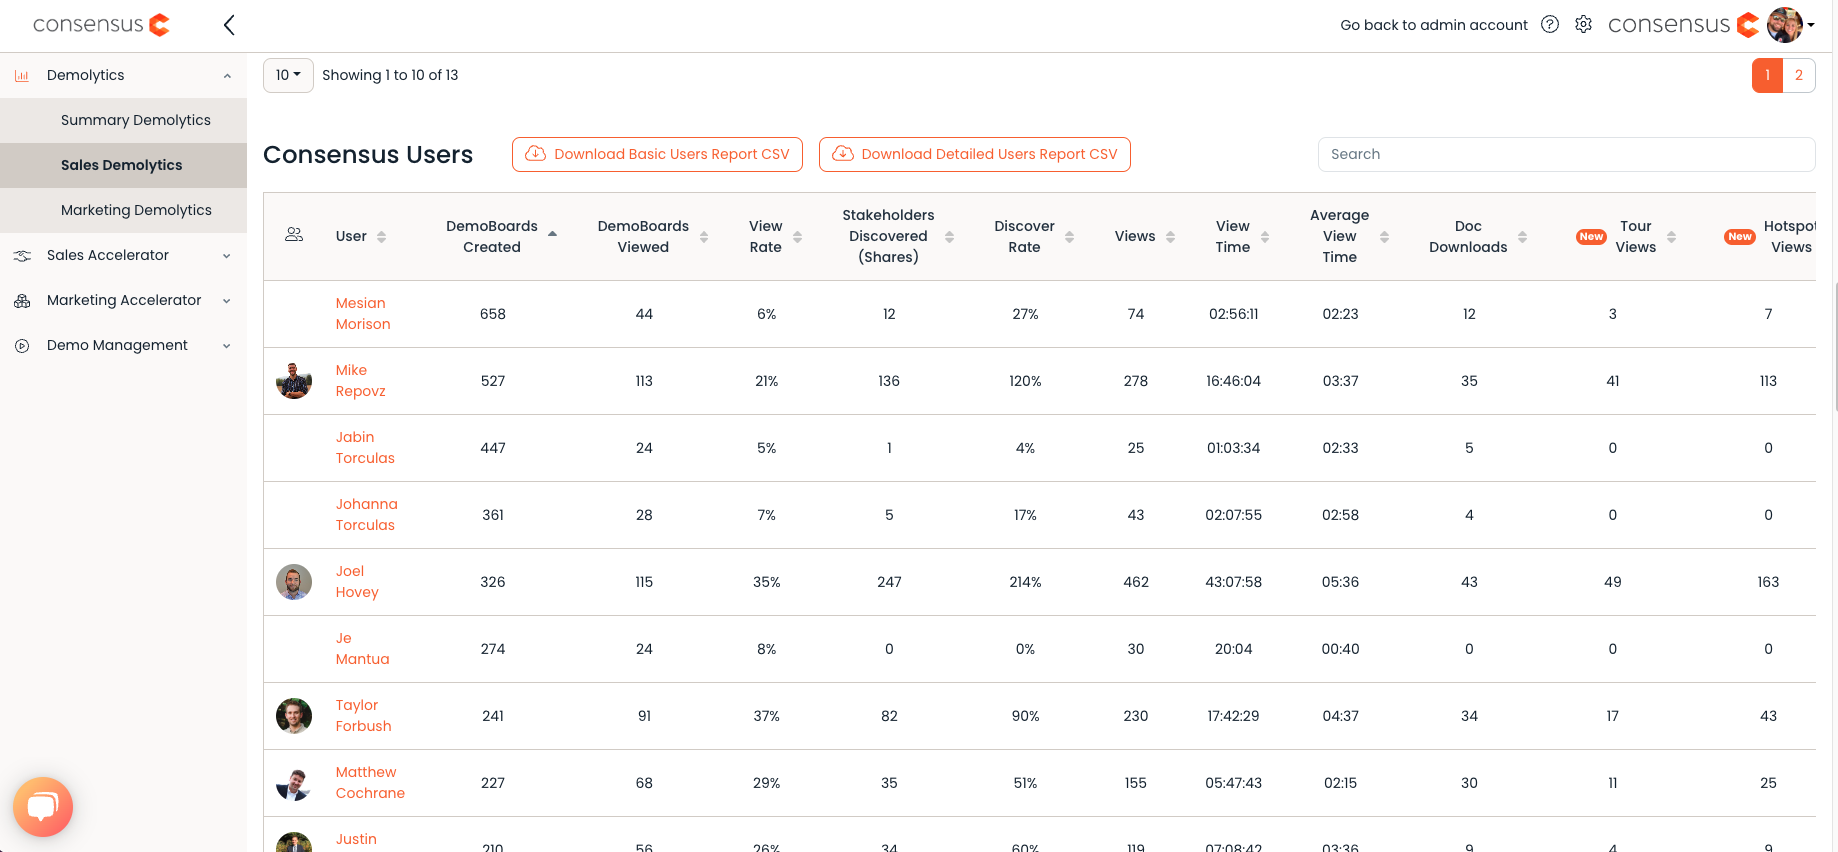Select pagination page 1

(x=1767, y=75)
